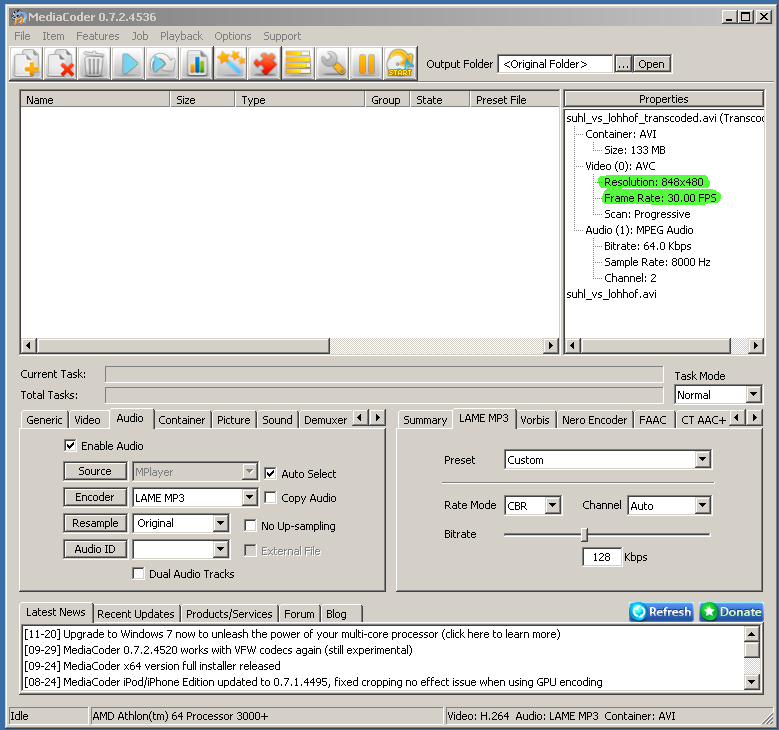Click the orange Pause toolbar icon
Viewport: 779px width, 730px height.
(x=367, y=64)
